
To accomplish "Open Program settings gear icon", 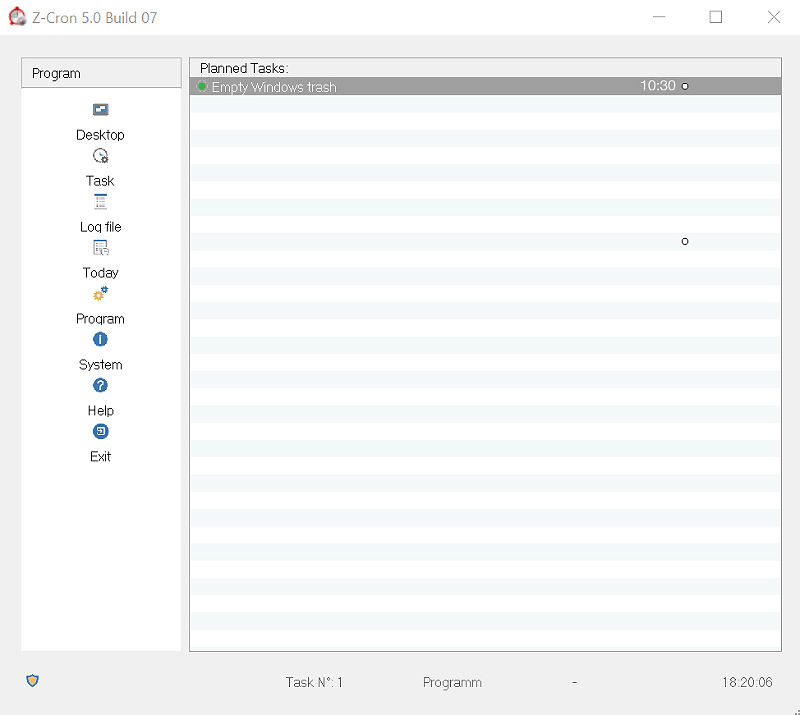I will point(101,293).
